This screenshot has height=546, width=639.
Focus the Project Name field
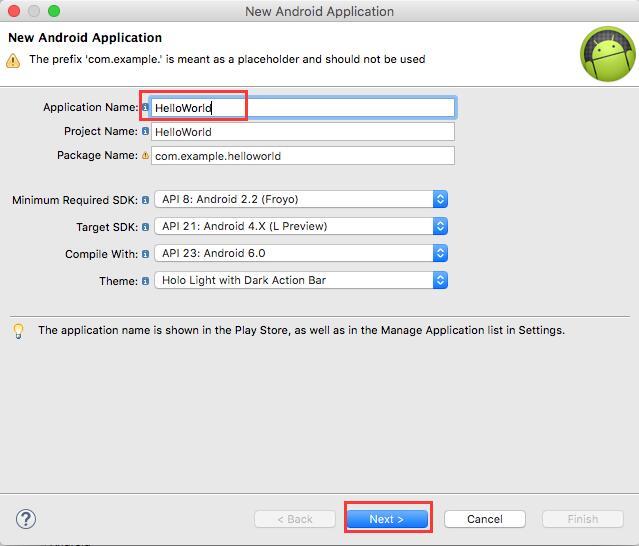coord(303,132)
